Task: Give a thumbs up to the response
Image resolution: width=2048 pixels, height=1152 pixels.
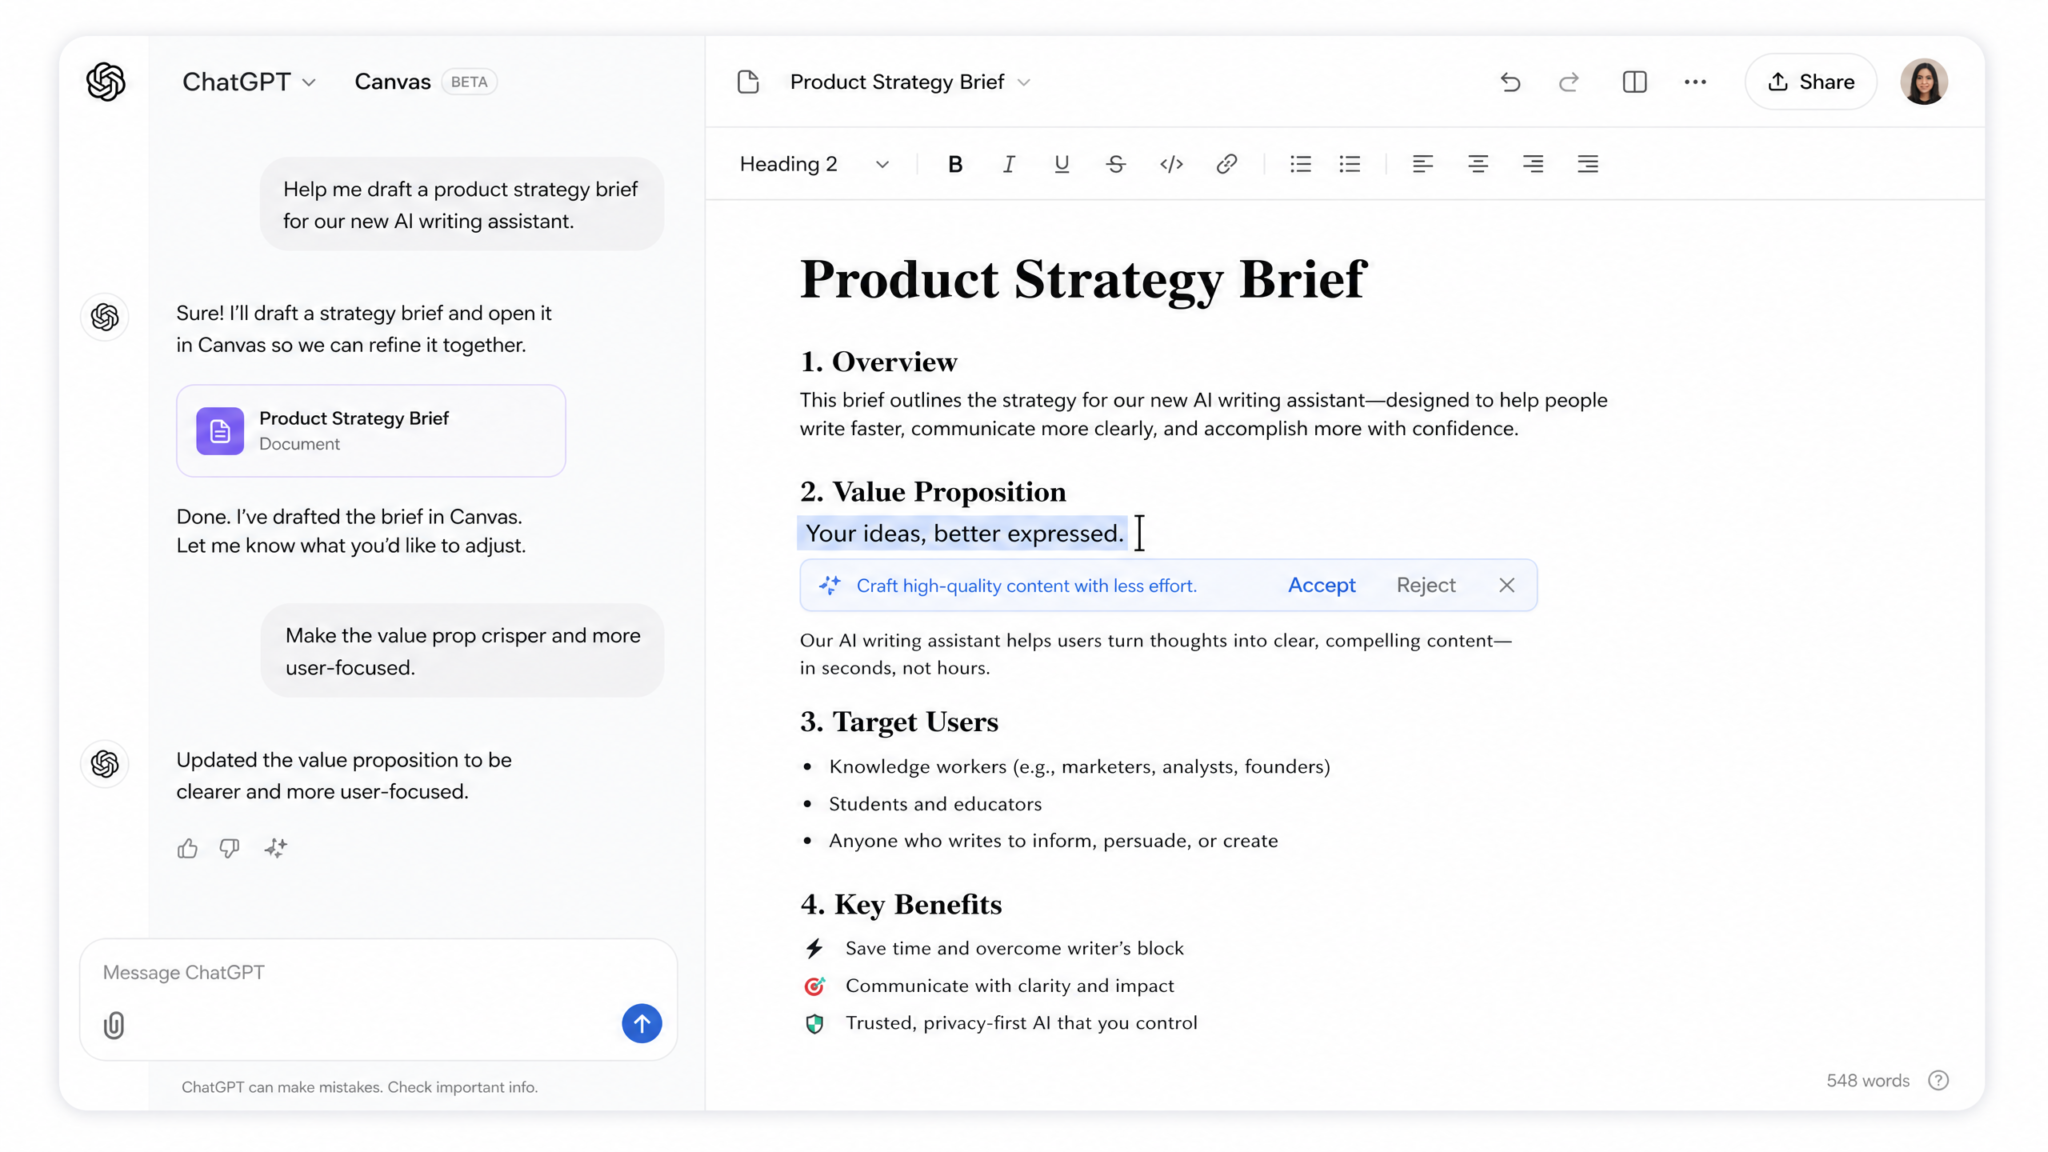Action: [187, 849]
